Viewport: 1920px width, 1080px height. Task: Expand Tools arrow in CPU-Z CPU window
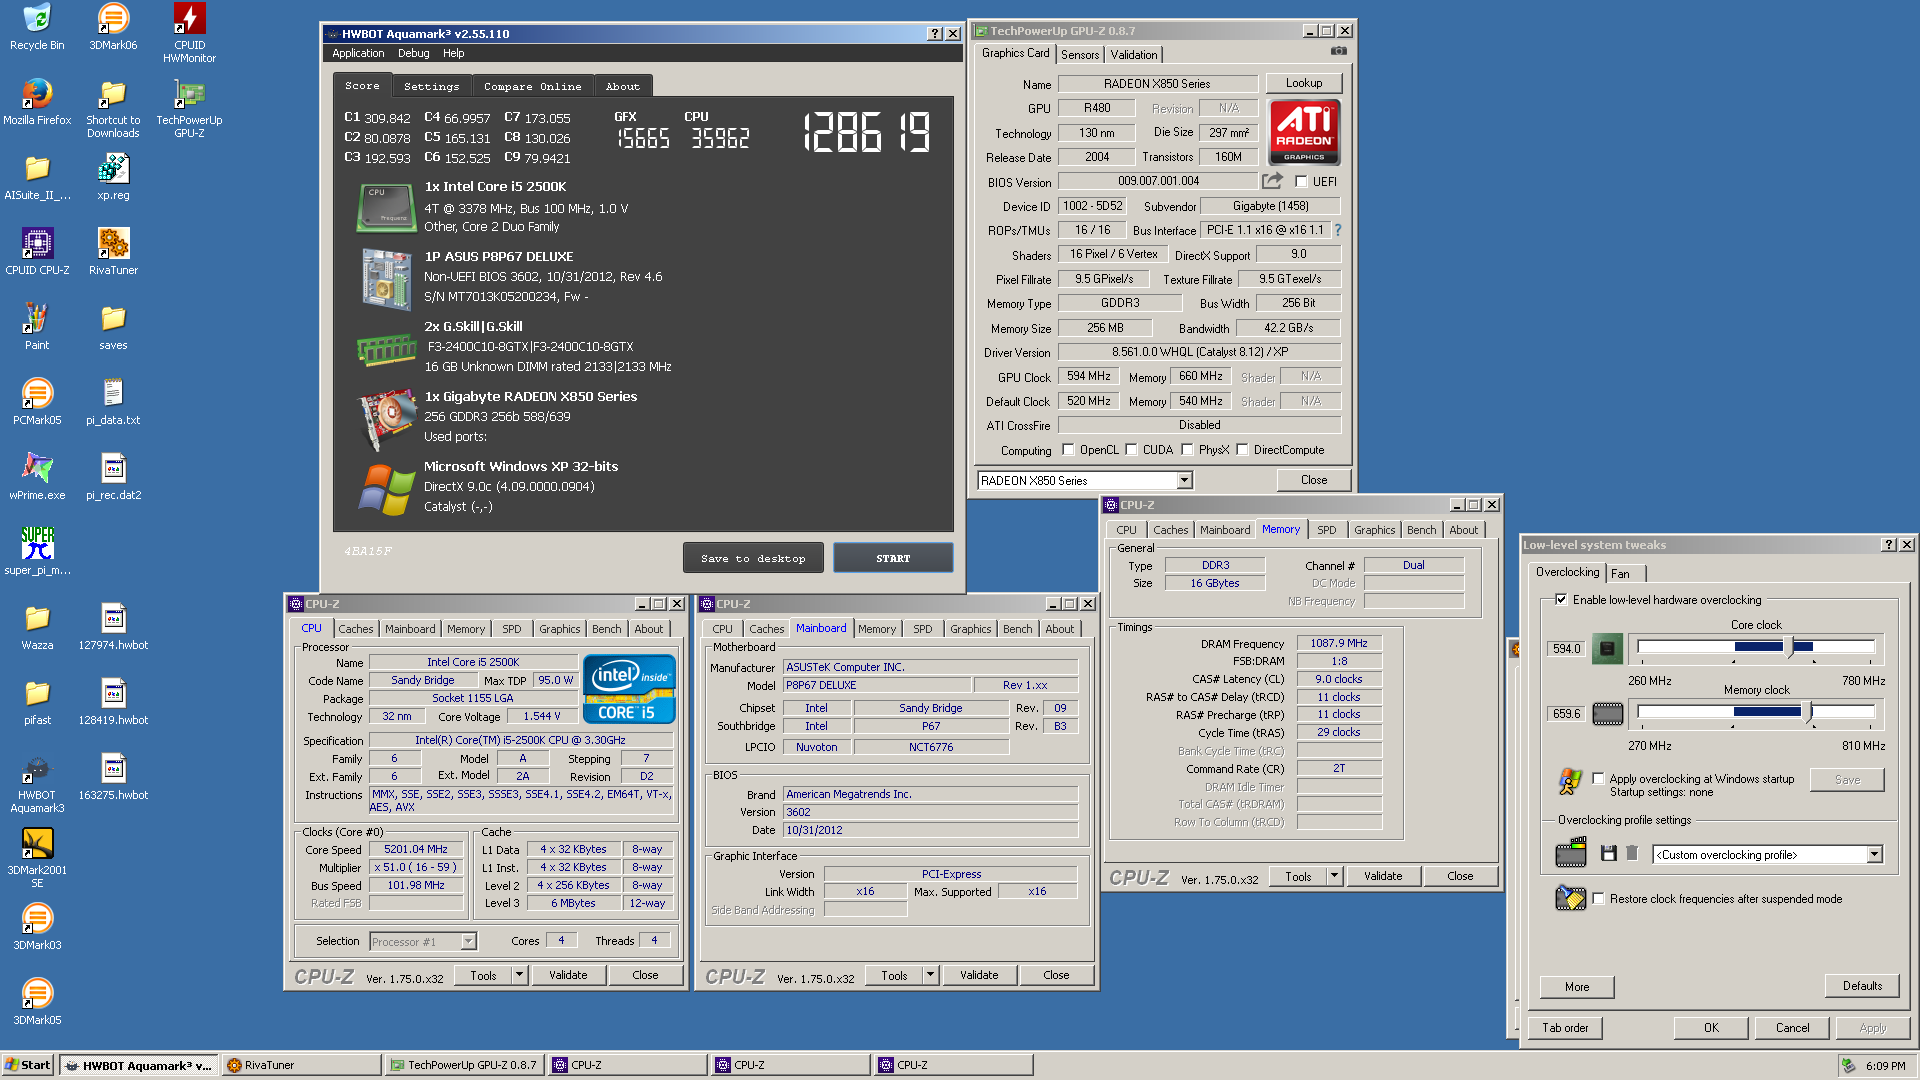pyautogui.click(x=519, y=975)
